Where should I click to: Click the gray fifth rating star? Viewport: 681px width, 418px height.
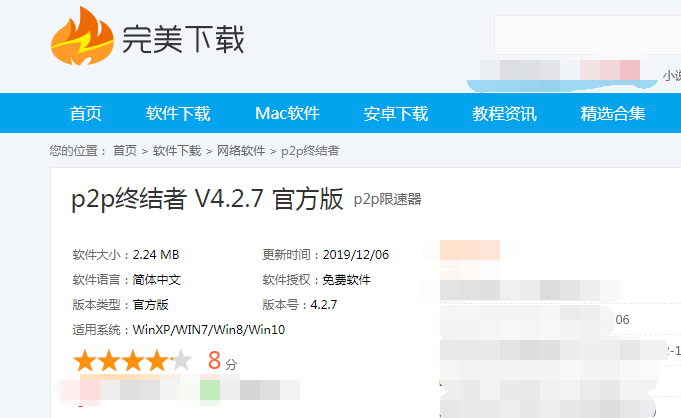coord(181,361)
